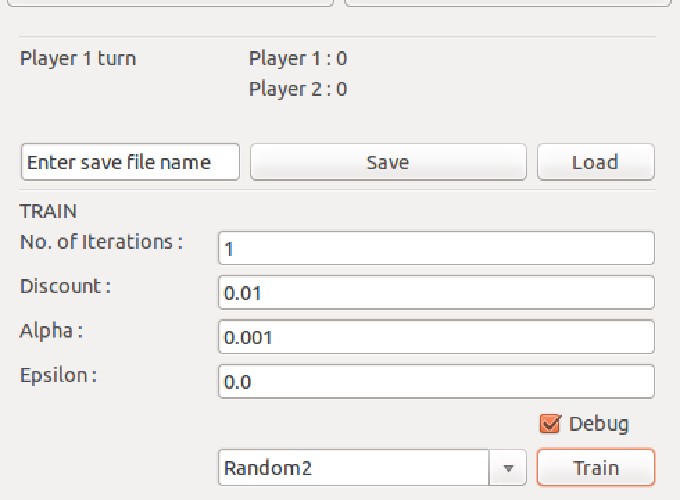Screen dimensions: 680x500
Task: Click the Debug label text
Action: (x=598, y=424)
